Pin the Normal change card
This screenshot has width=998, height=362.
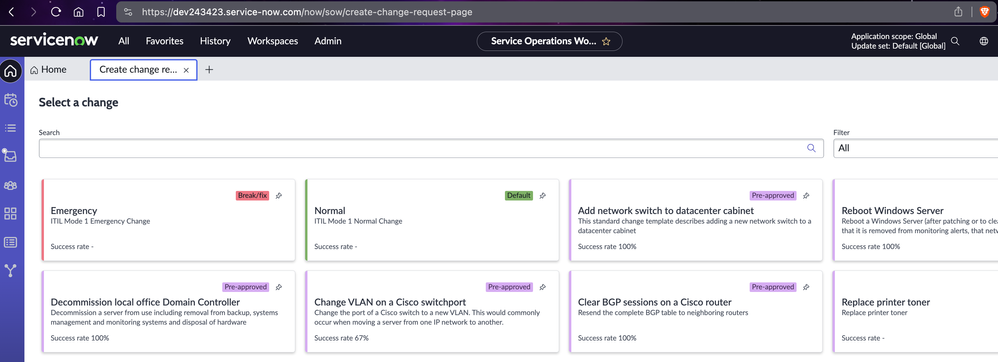tap(542, 196)
